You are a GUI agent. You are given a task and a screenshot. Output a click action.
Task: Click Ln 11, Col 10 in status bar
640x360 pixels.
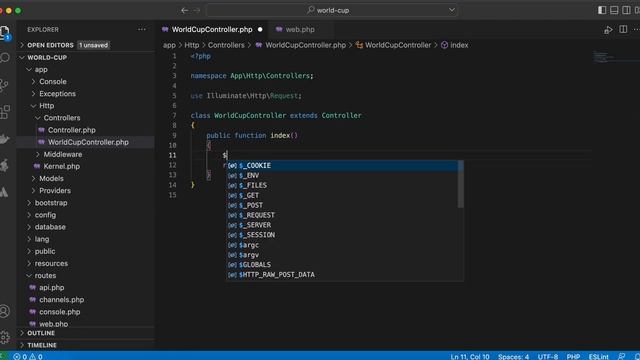pos(470,357)
